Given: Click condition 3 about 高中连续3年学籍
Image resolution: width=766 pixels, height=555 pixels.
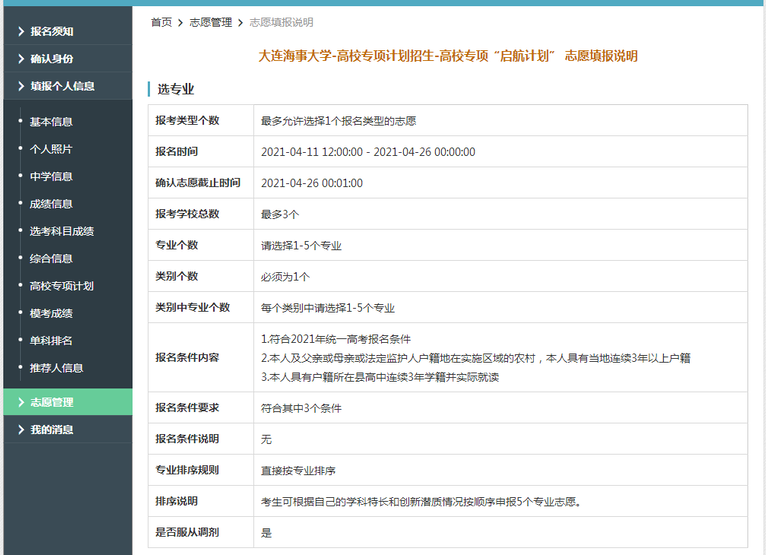Looking at the screenshot, I should (380, 377).
